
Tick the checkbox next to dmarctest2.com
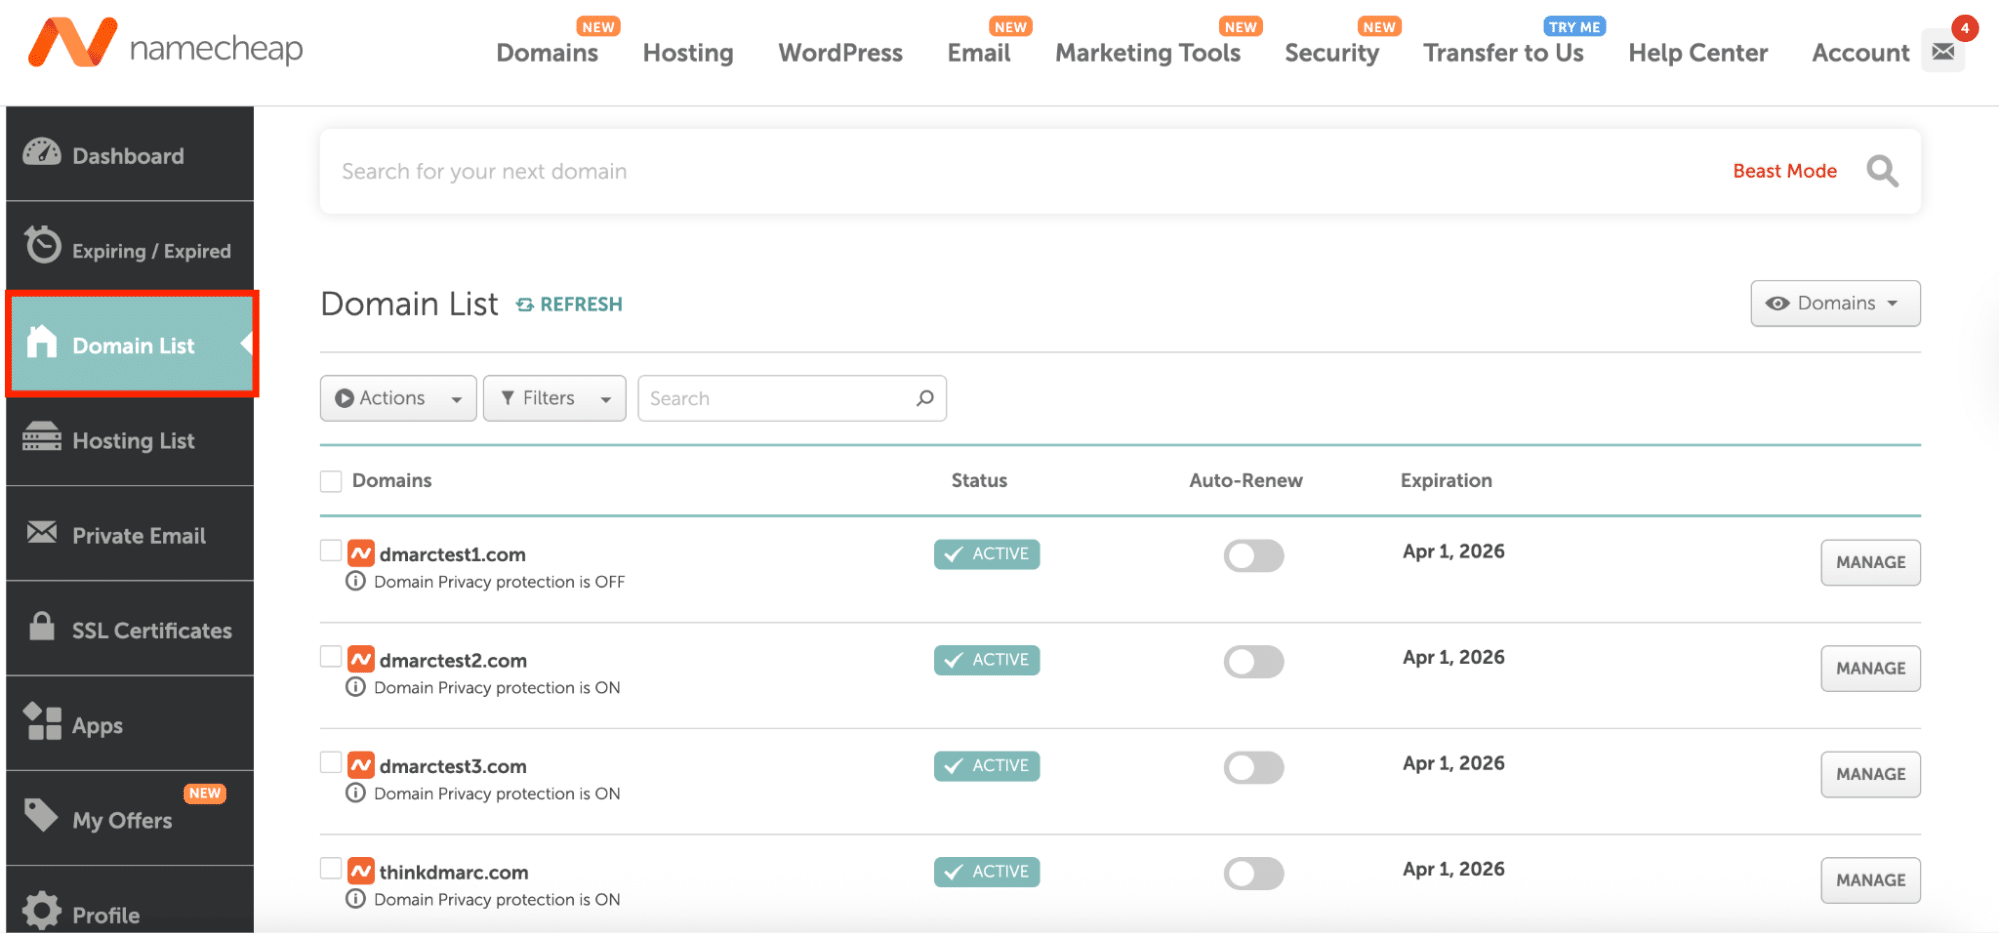point(331,657)
